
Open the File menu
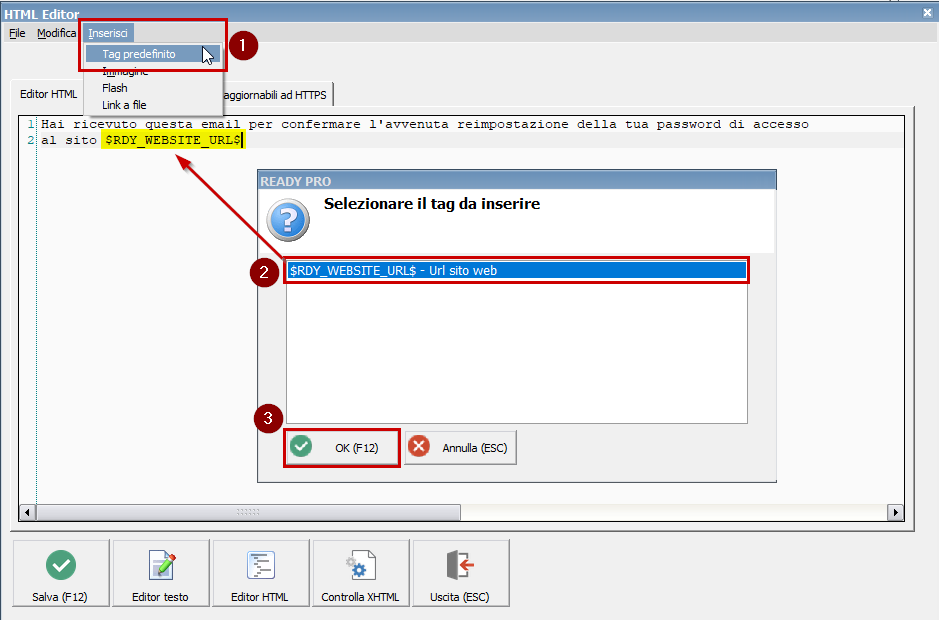pos(17,33)
